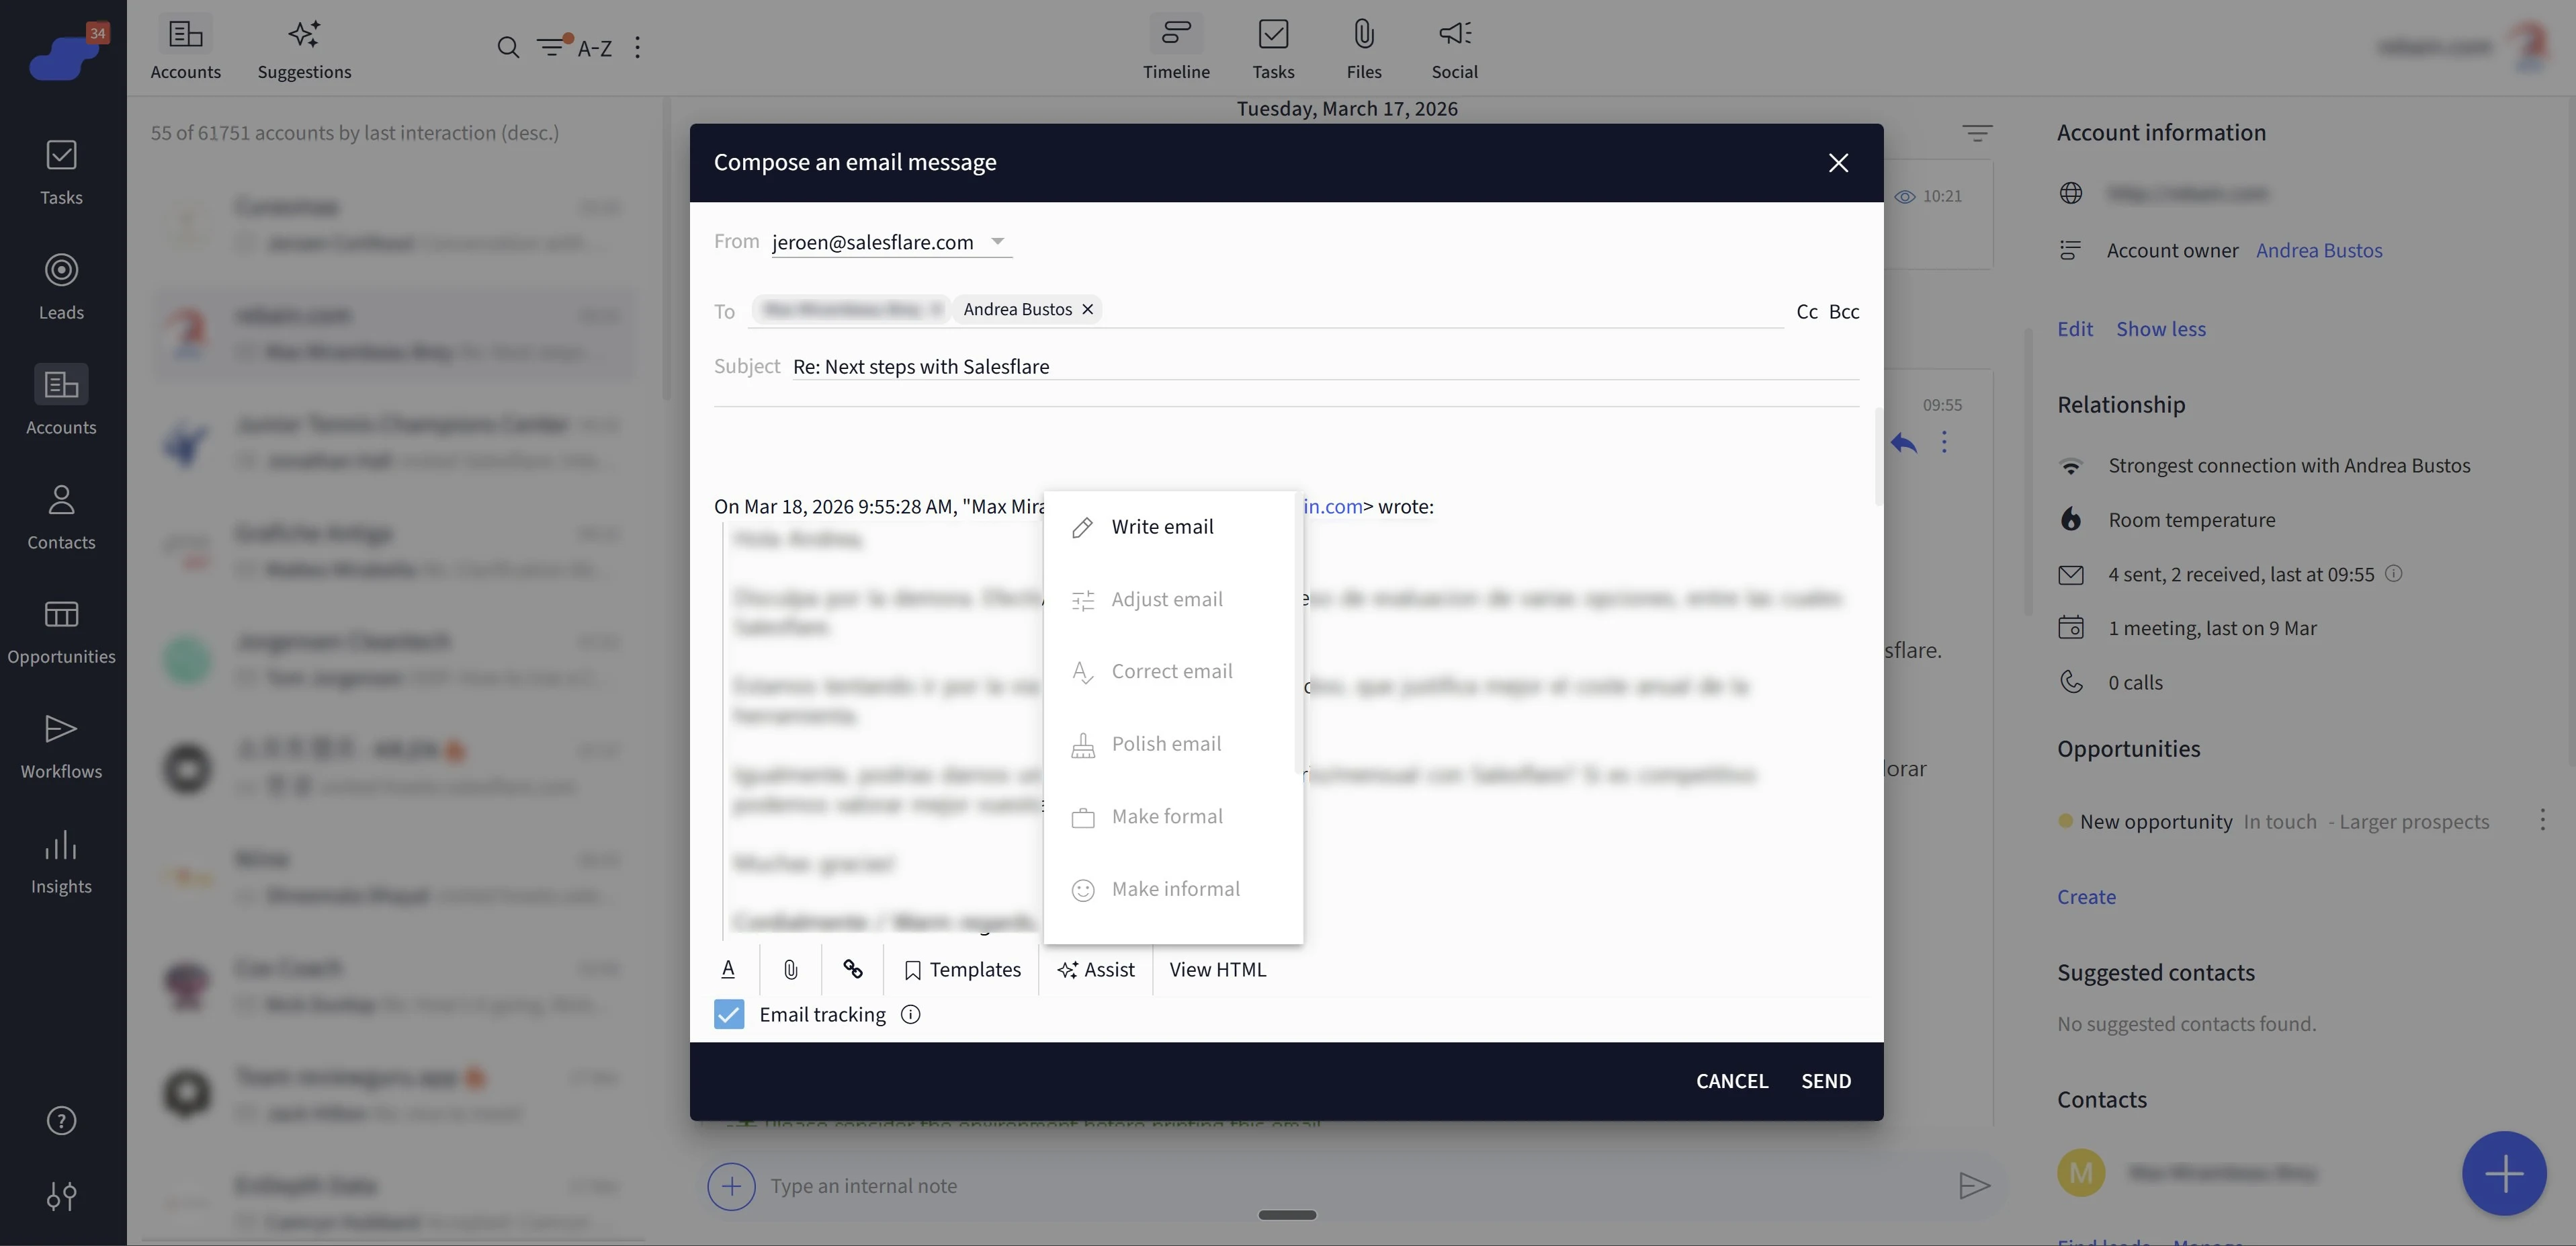2576x1246 pixels.
Task: Open the Accounts view in top bar
Action: point(185,48)
